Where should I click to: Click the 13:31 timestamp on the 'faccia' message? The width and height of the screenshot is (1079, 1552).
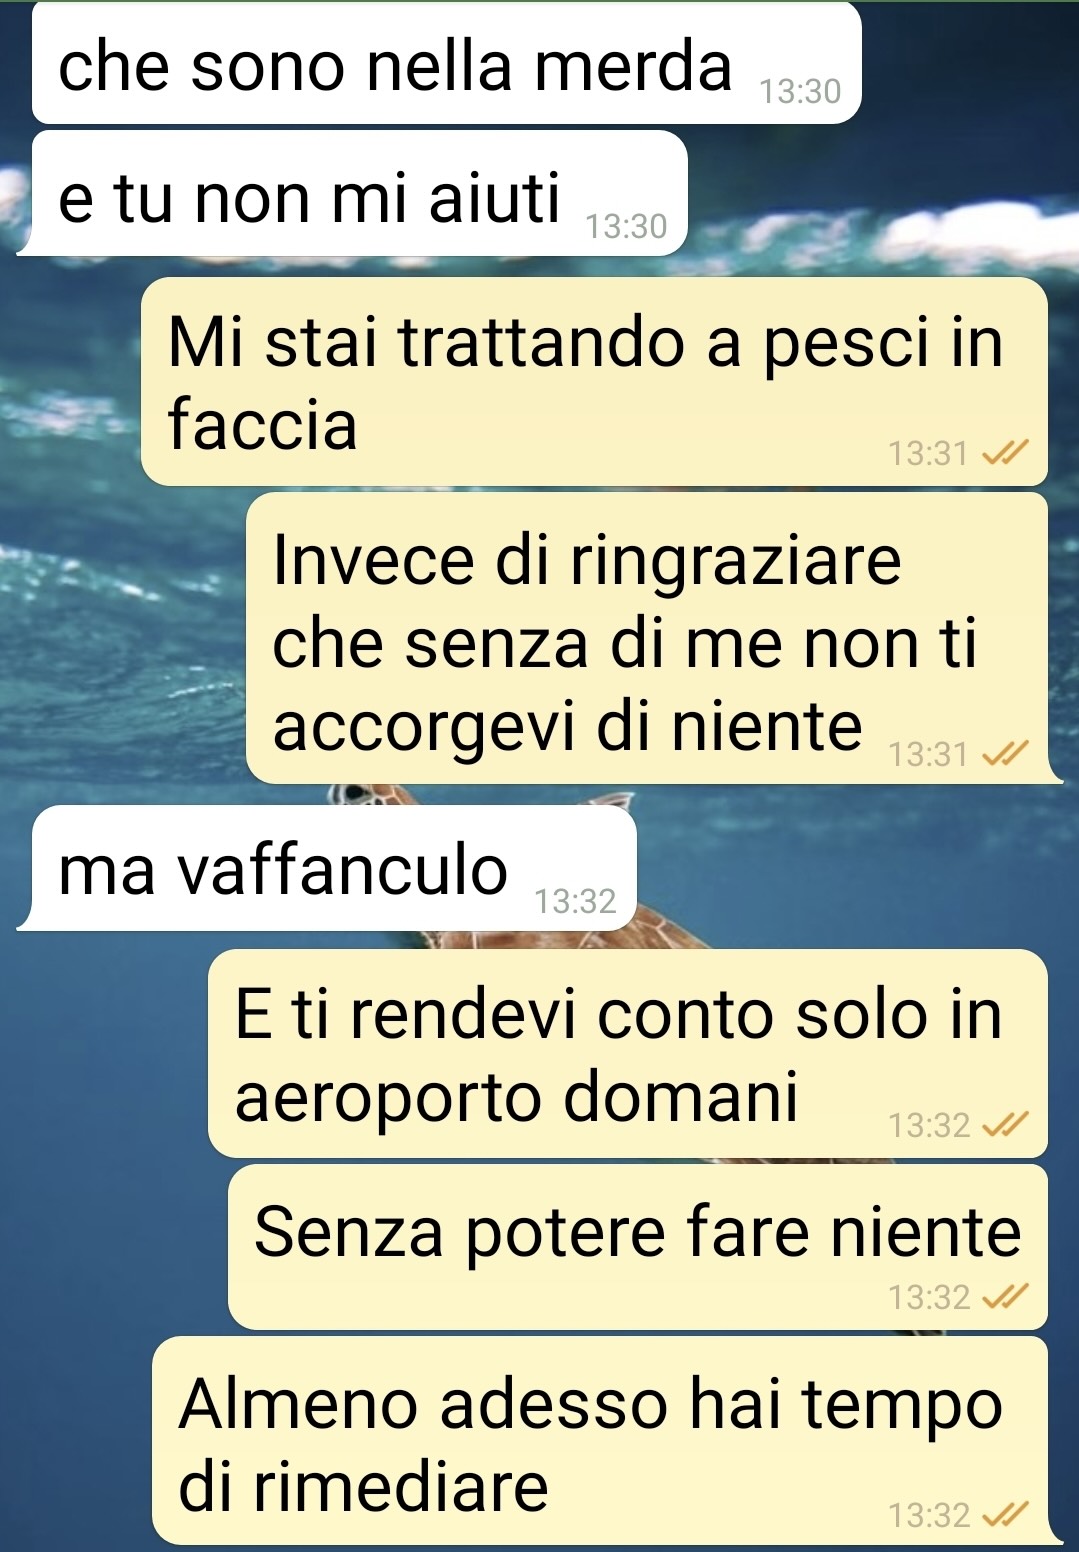pyautogui.click(x=929, y=454)
